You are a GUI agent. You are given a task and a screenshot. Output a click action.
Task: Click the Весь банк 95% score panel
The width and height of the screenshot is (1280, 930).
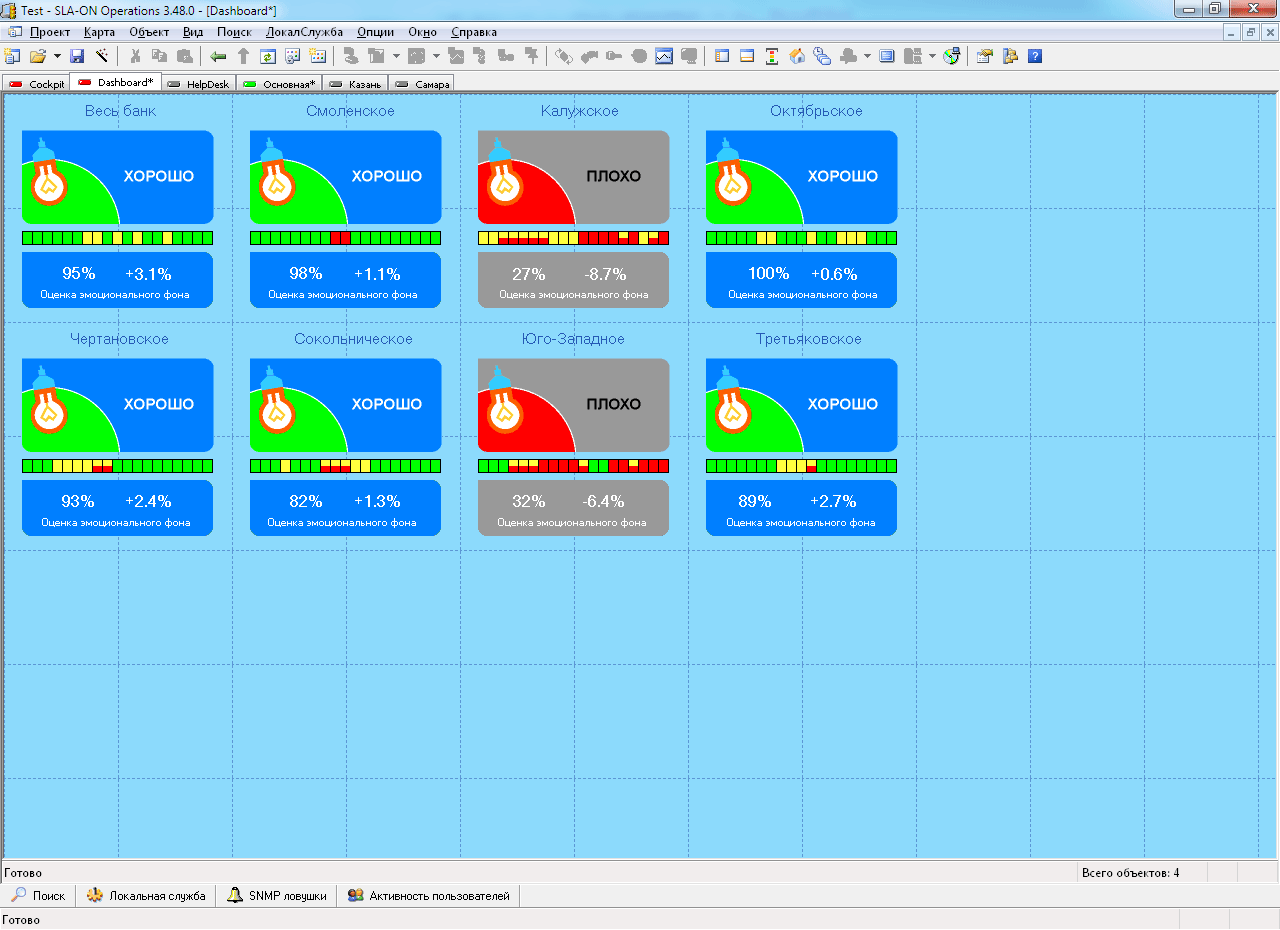pos(117,280)
